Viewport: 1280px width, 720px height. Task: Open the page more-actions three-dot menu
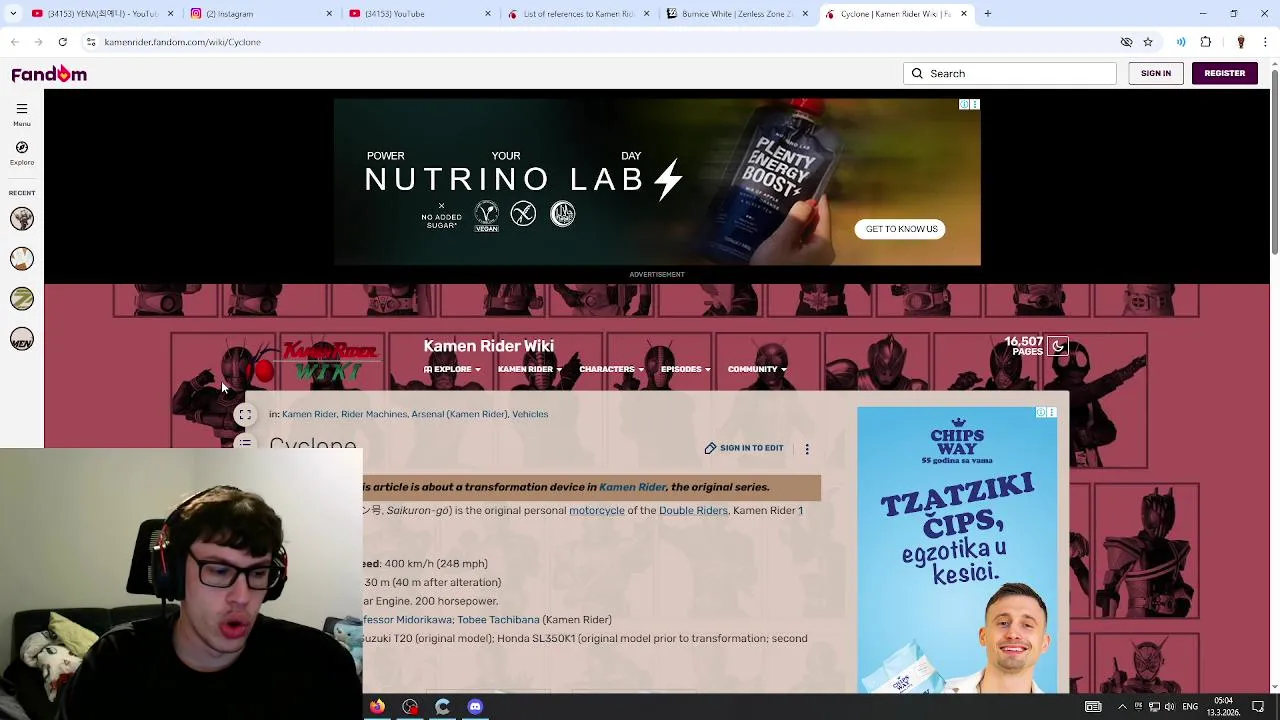(x=807, y=449)
